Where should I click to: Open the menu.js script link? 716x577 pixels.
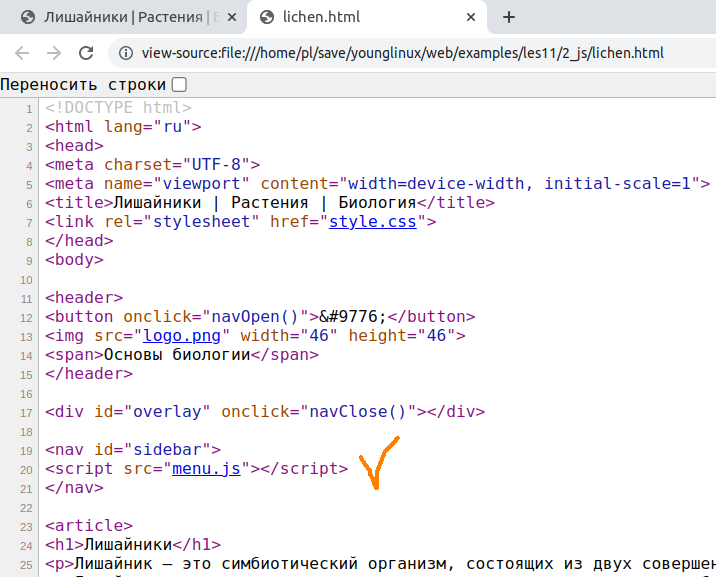point(206,469)
